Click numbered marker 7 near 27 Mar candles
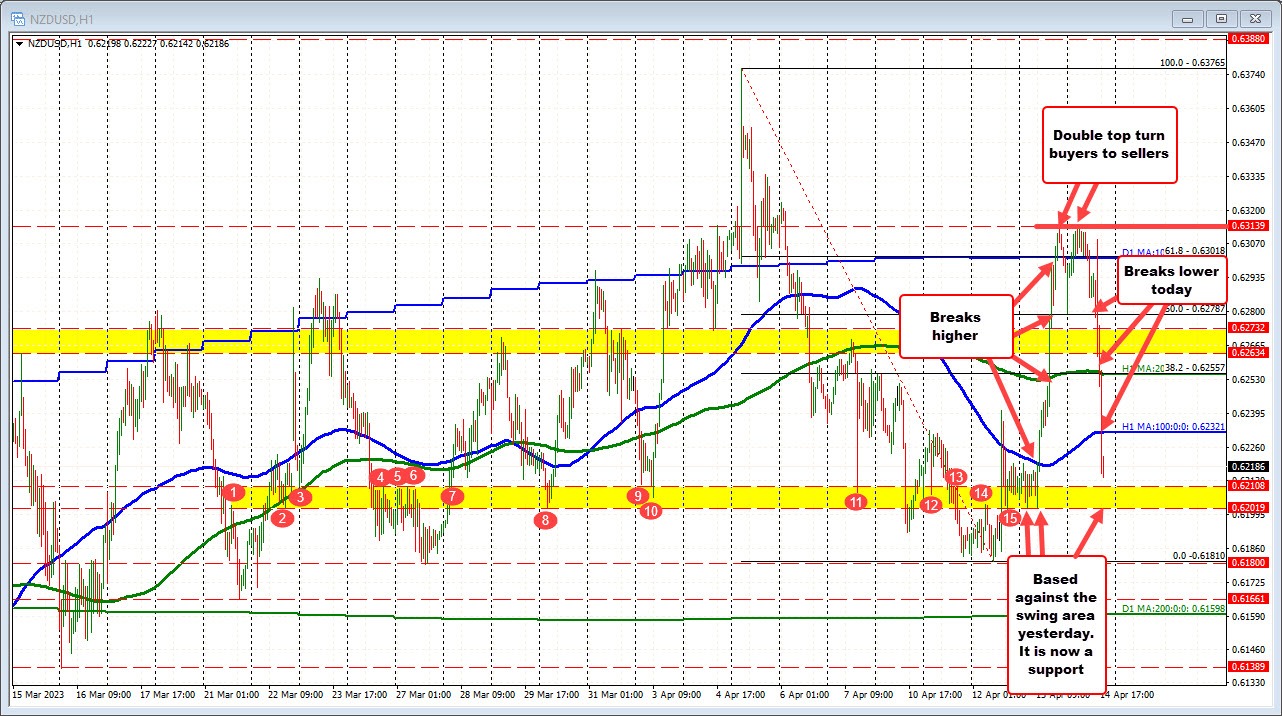 point(452,494)
